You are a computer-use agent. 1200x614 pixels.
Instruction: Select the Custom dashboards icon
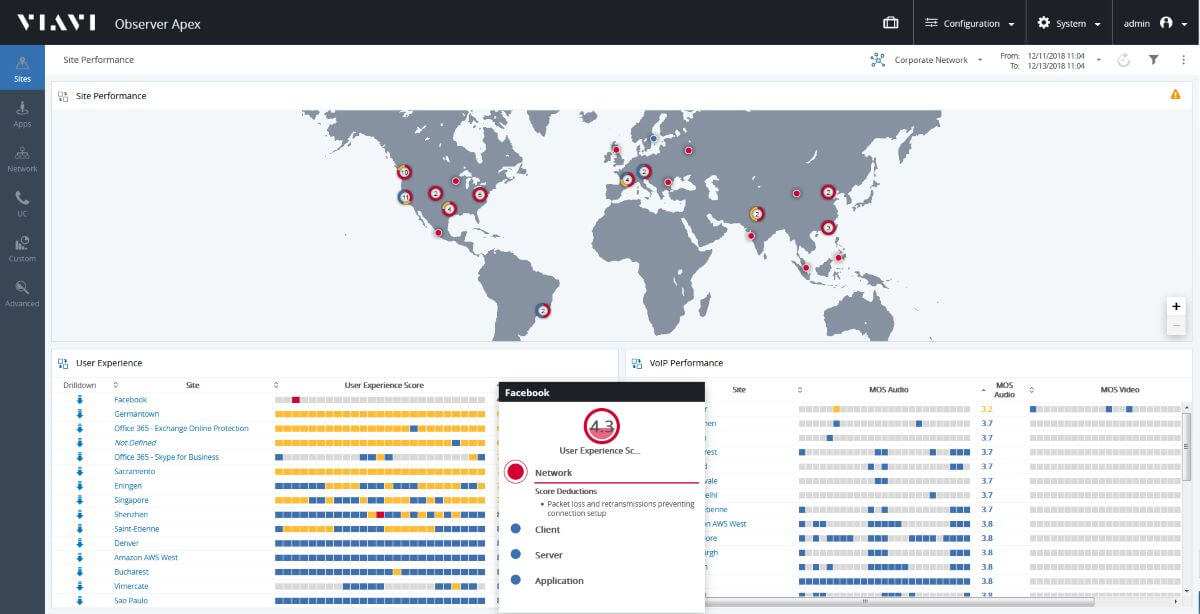[22, 248]
